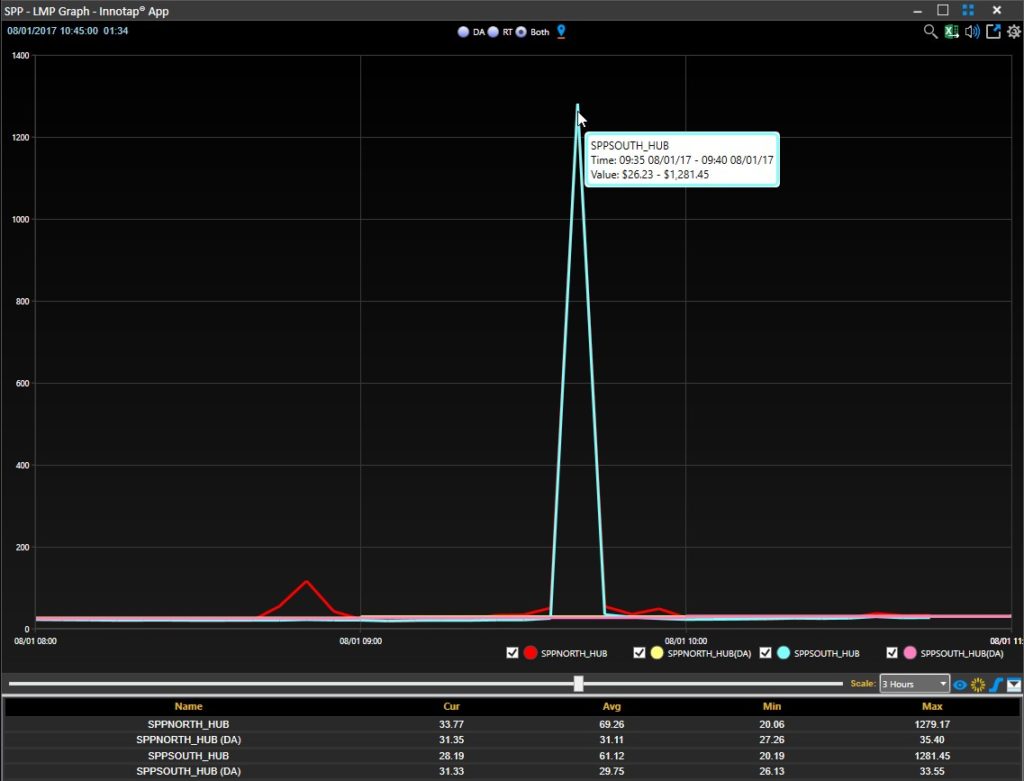This screenshot has width=1024, height=781.
Task: Select the RT radio button
Action: 493,31
